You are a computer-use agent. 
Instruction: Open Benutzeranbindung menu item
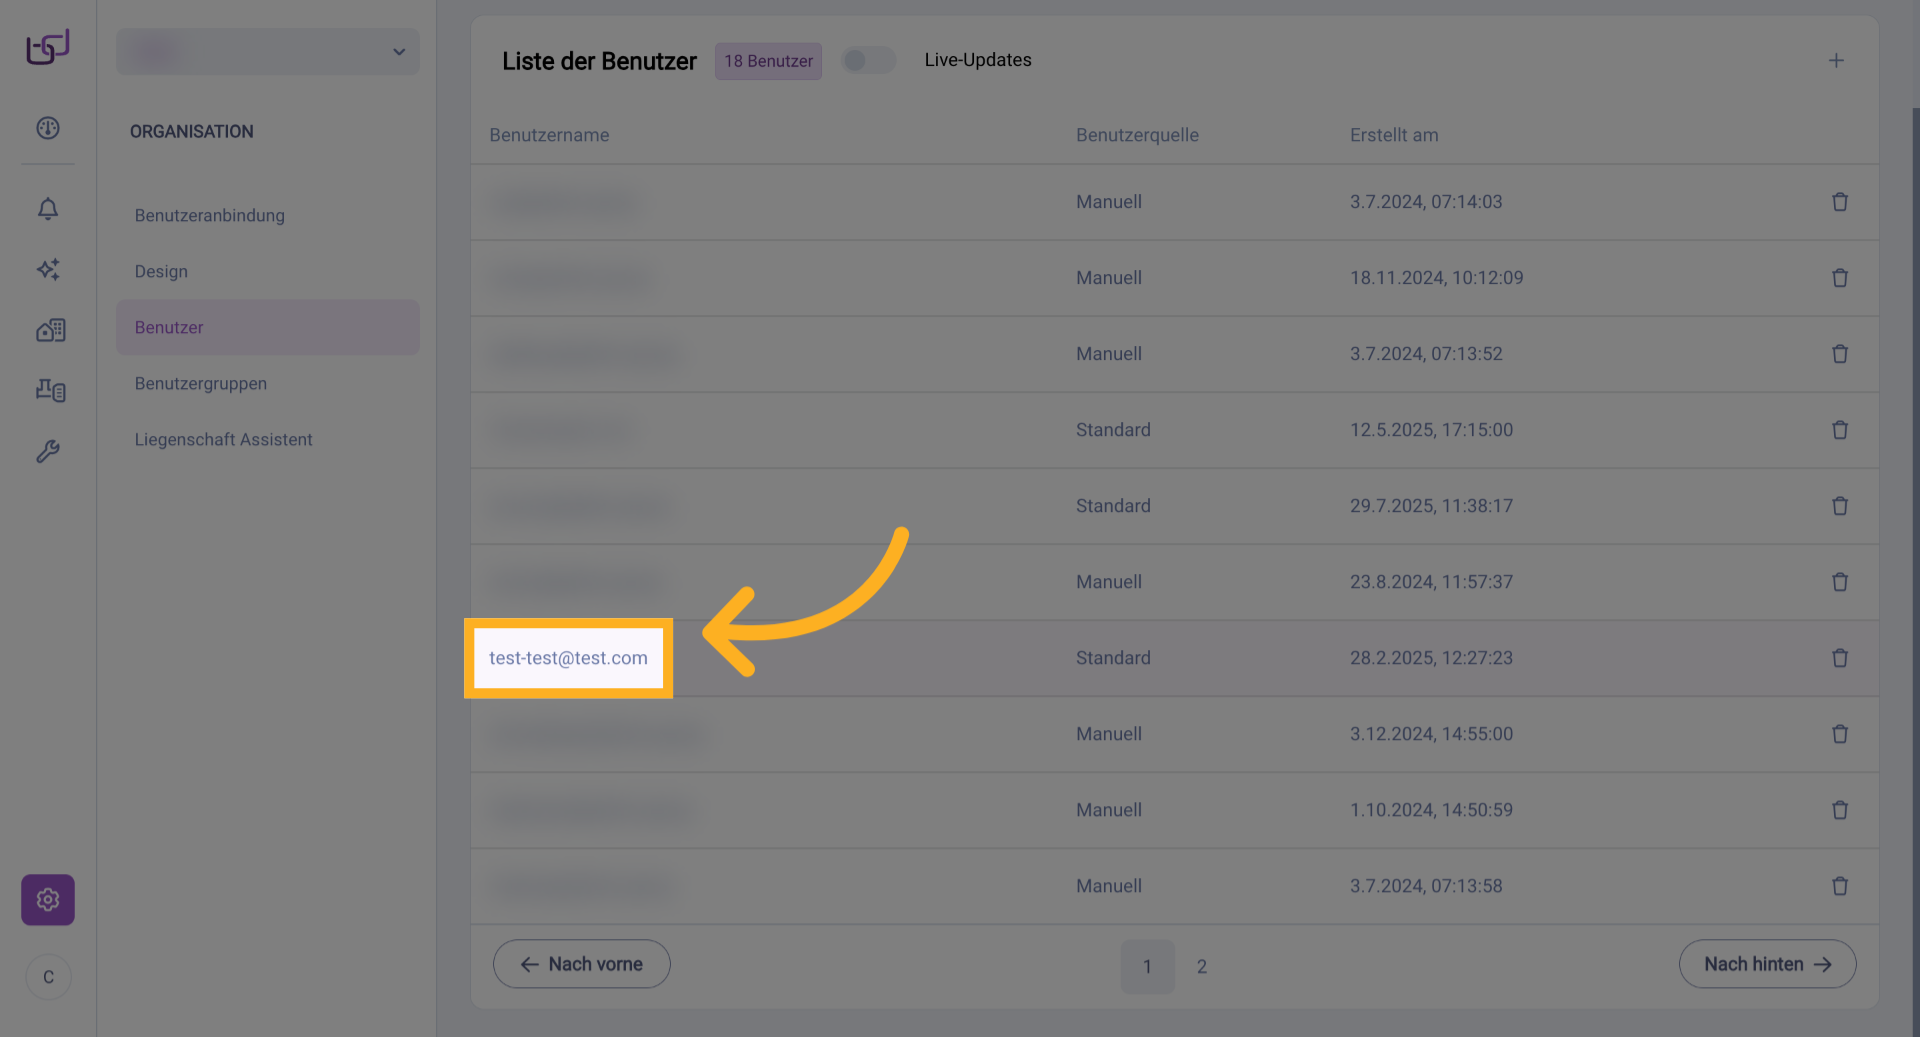point(210,216)
